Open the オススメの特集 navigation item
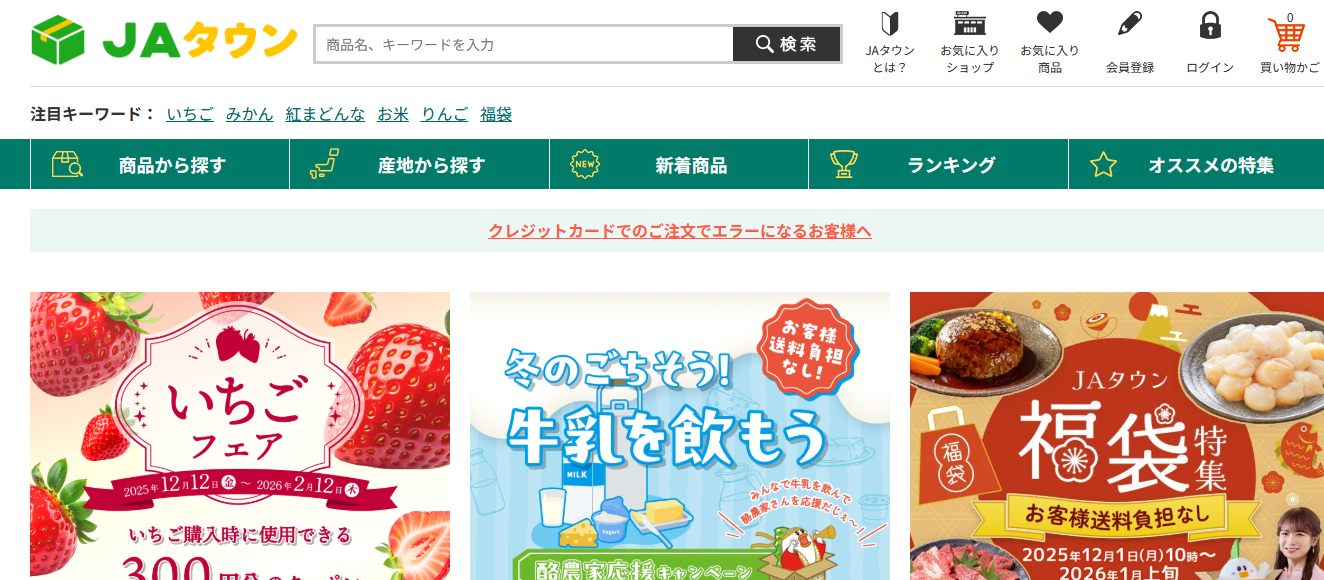 1196,165
